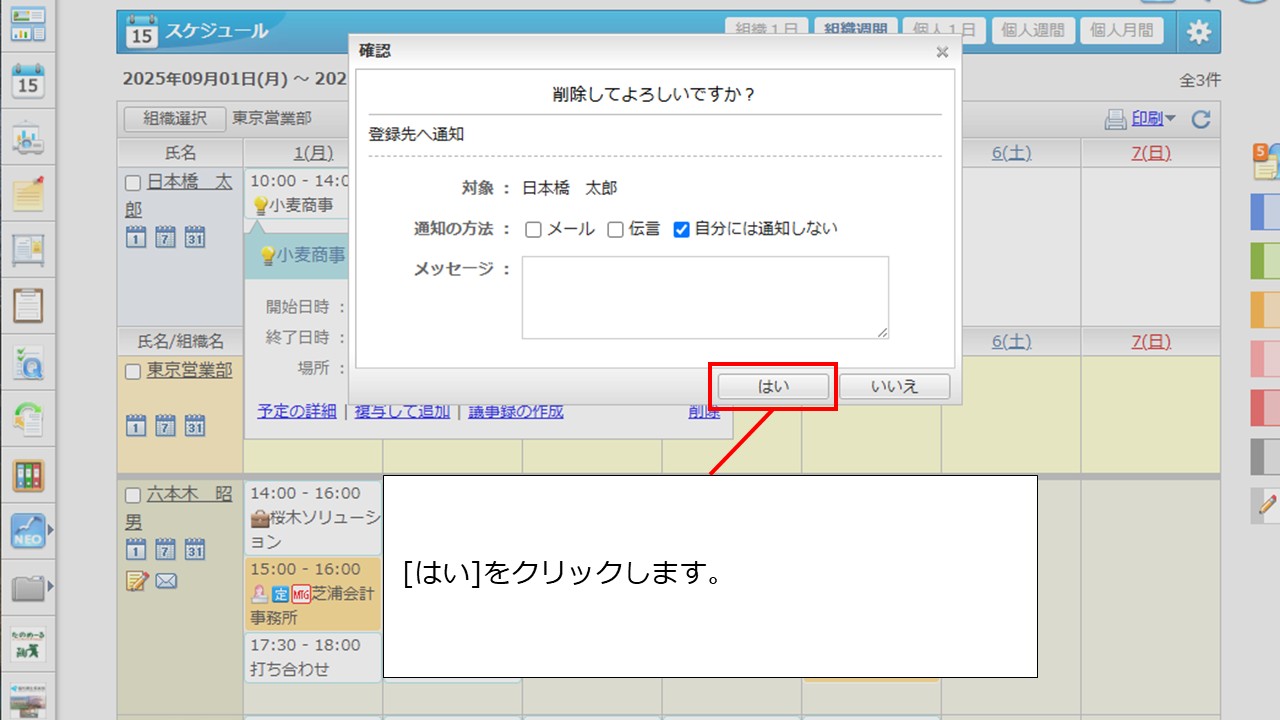This screenshot has height=720, width=1280.
Task: Open the binder cabinet icon in sidebar
Action: click(x=28, y=475)
